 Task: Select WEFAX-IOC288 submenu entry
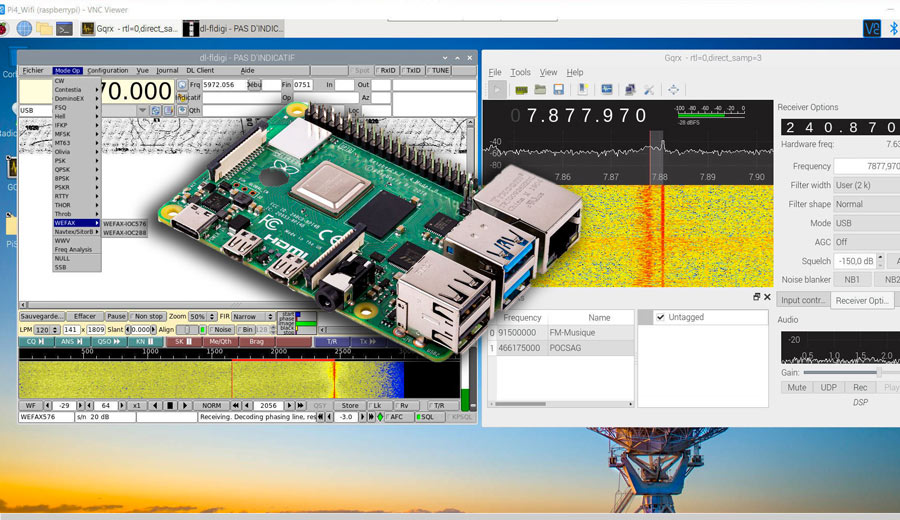[x=125, y=232]
